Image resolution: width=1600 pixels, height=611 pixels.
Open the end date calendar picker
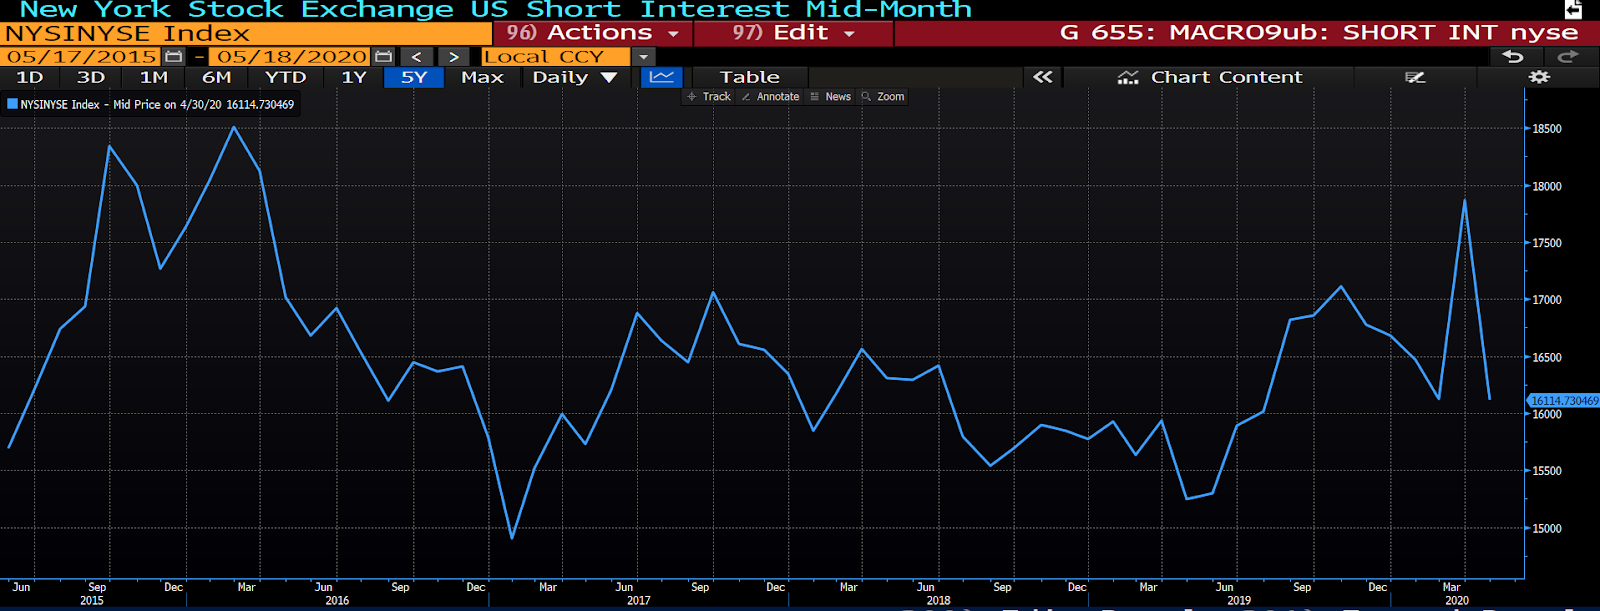[x=383, y=57]
